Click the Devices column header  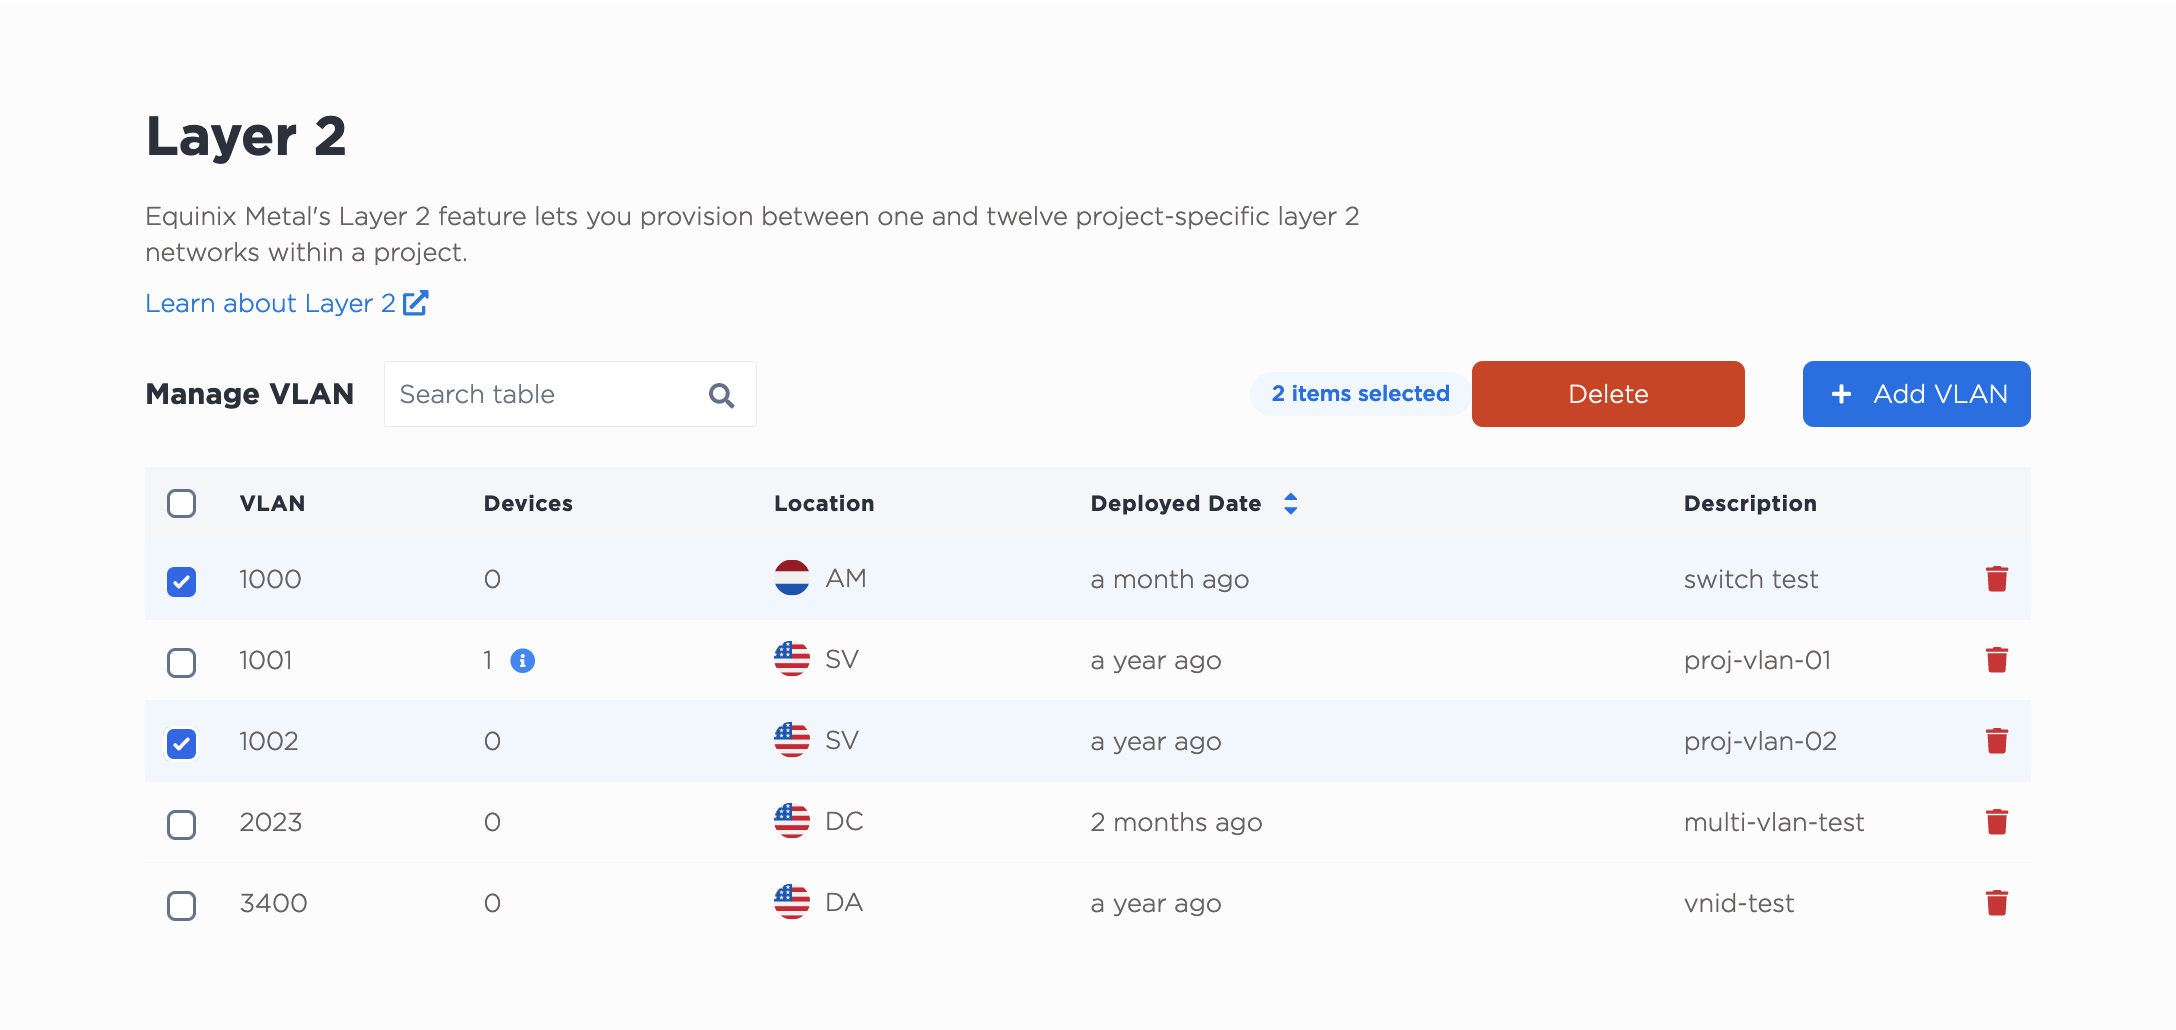coord(528,503)
